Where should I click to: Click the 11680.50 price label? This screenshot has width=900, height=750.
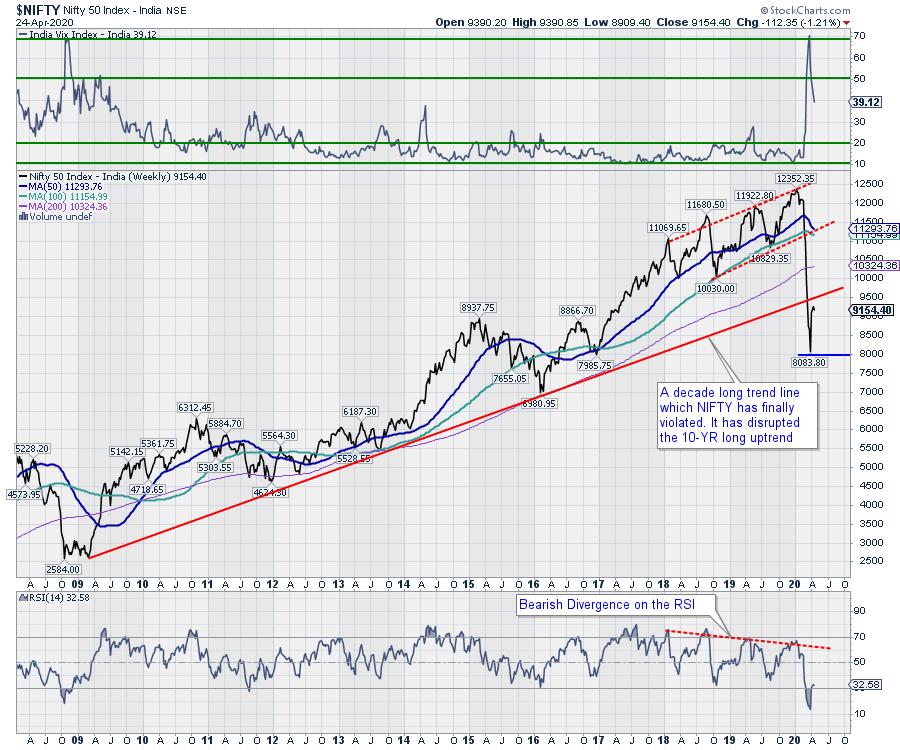[706, 204]
